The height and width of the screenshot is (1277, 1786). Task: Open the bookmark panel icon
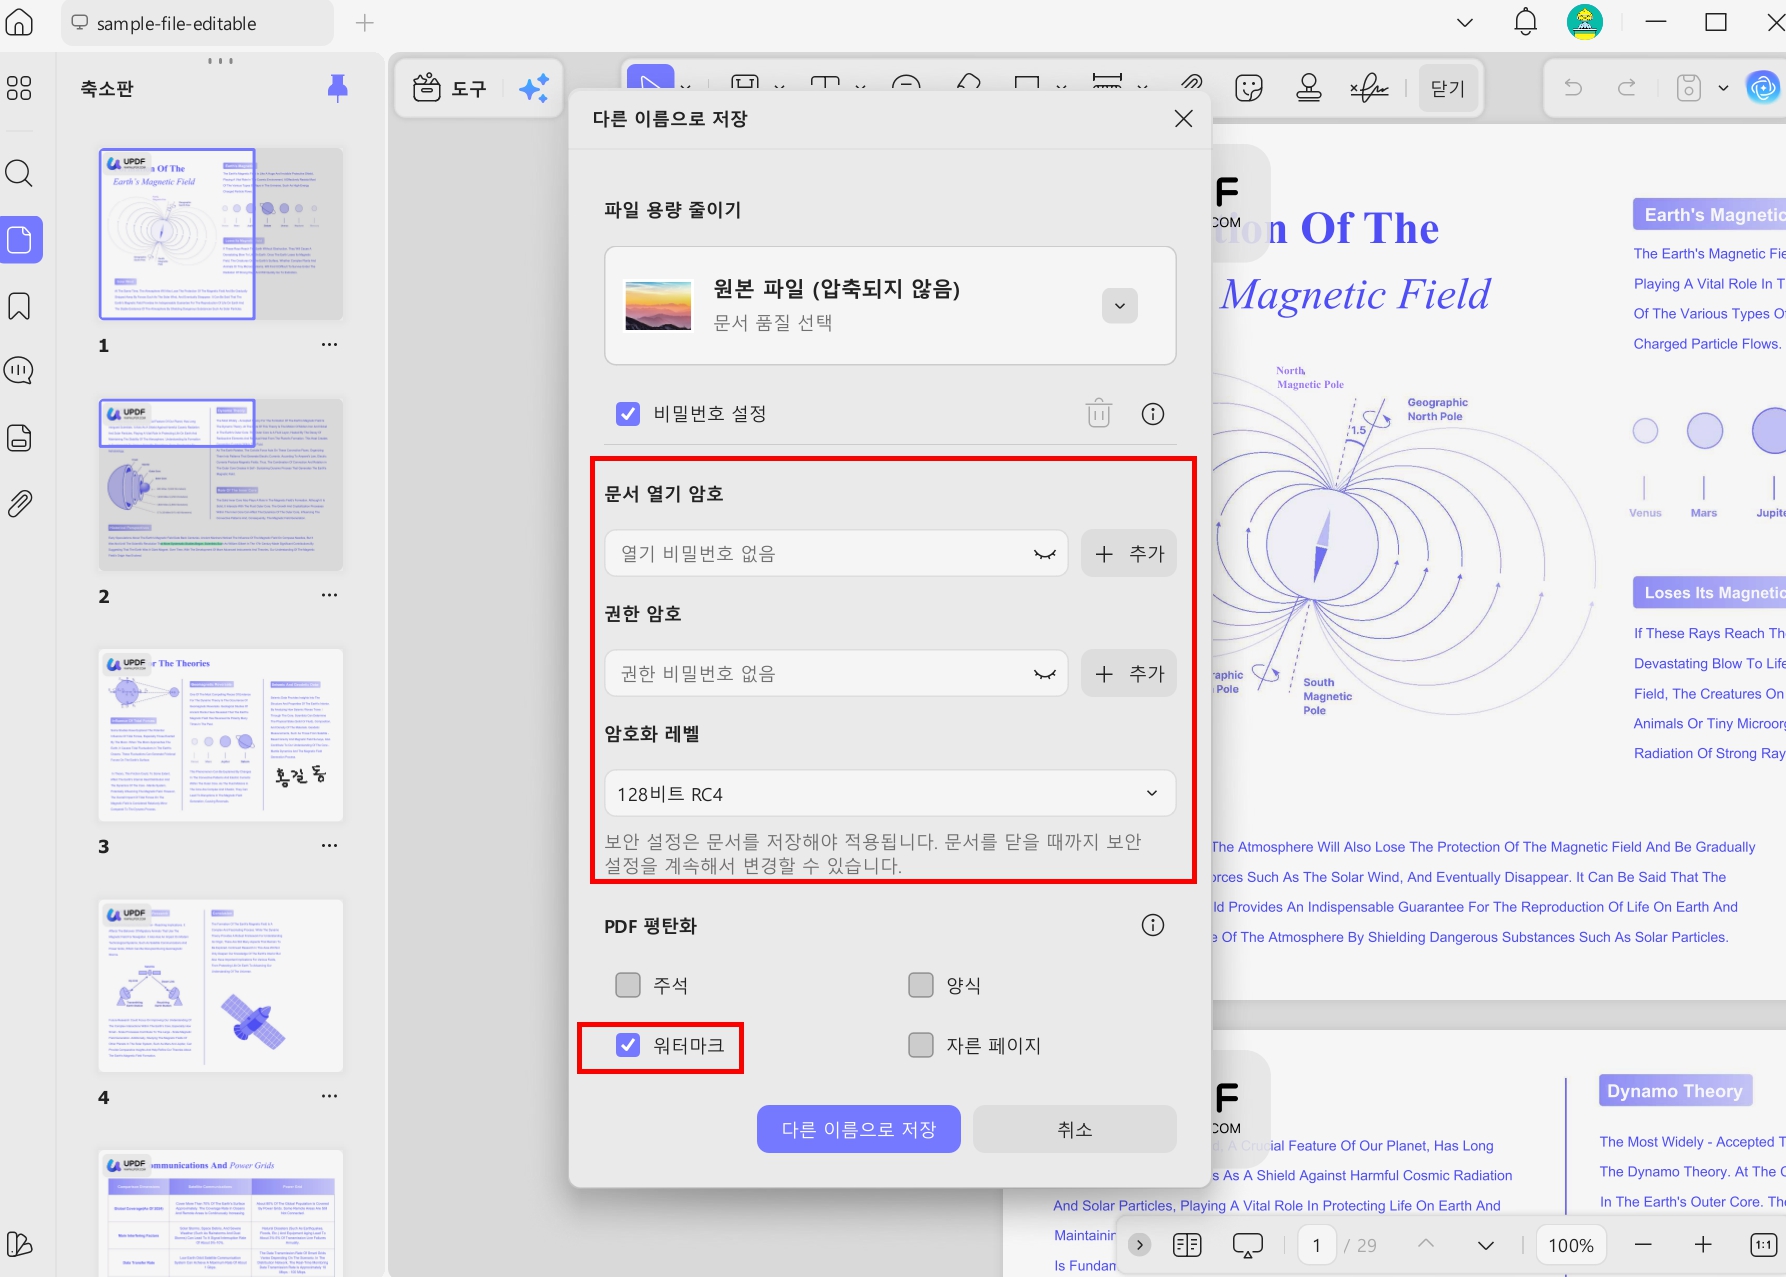[x=19, y=306]
